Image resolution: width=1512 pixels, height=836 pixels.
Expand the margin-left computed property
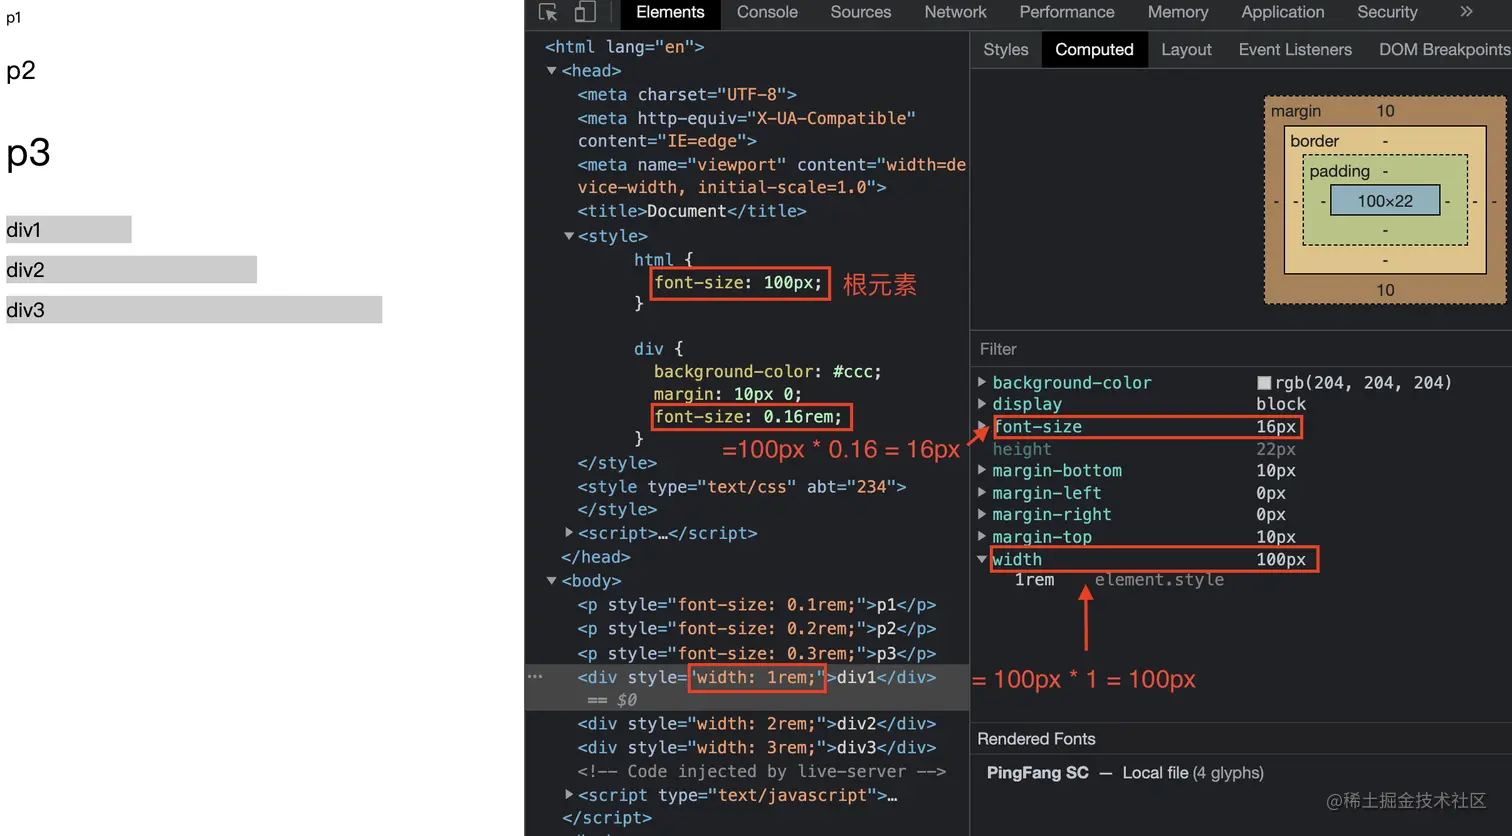pyautogui.click(x=982, y=492)
